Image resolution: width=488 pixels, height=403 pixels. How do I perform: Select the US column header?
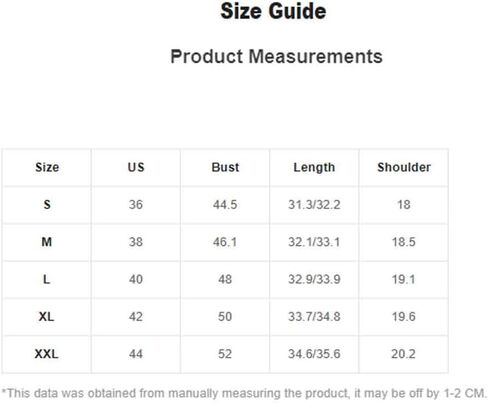pyautogui.click(x=136, y=167)
